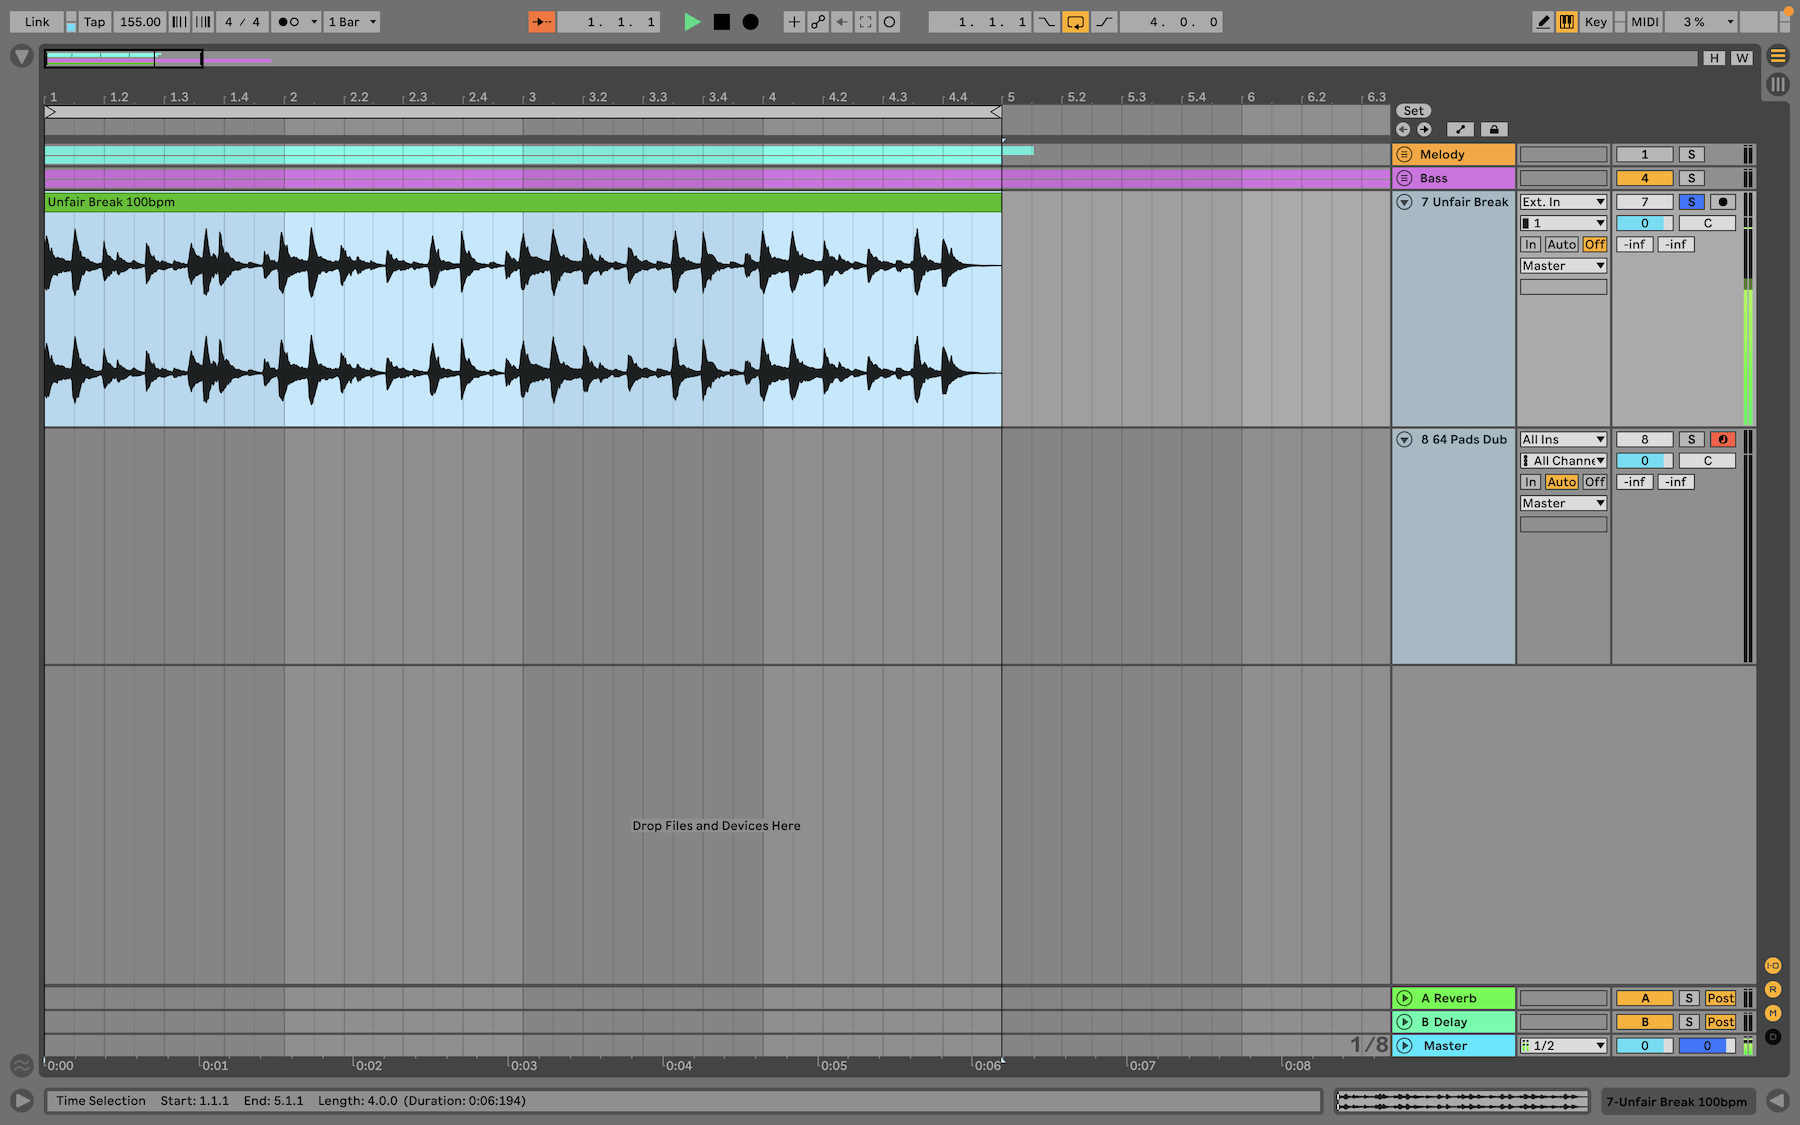Arm recording on the 7 Unfair Break track
Image resolution: width=1800 pixels, height=1125 pixels.
1722,201
